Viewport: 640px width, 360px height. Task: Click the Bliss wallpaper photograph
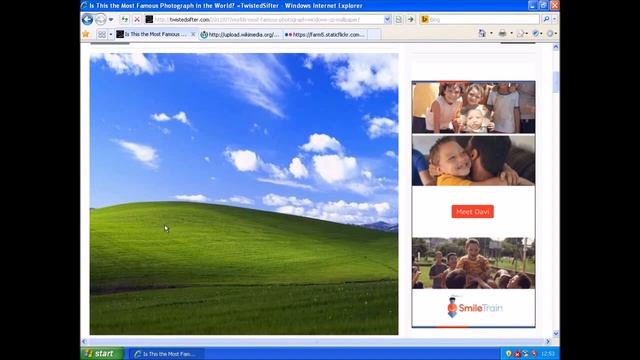(x=244, y=194)
